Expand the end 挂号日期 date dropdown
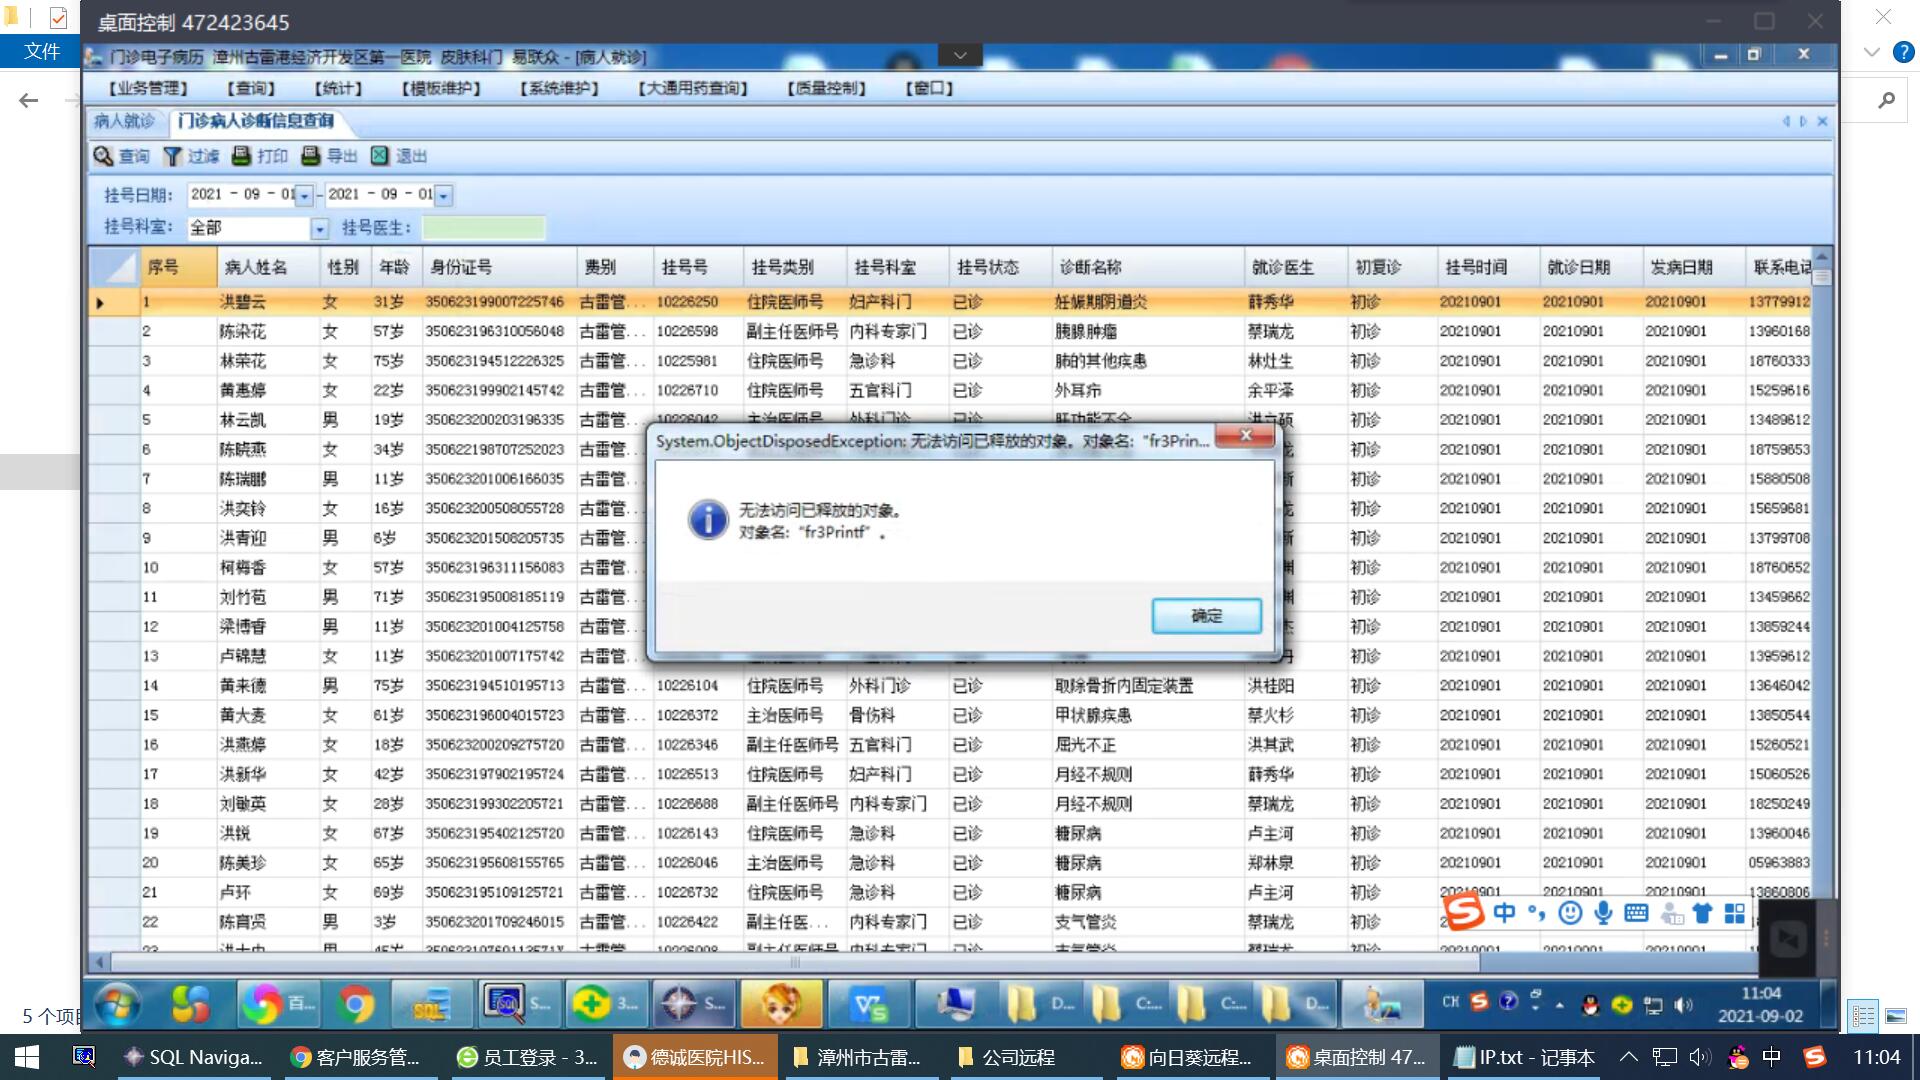This screenshot has height=1080, width=1920. [444, 196]
